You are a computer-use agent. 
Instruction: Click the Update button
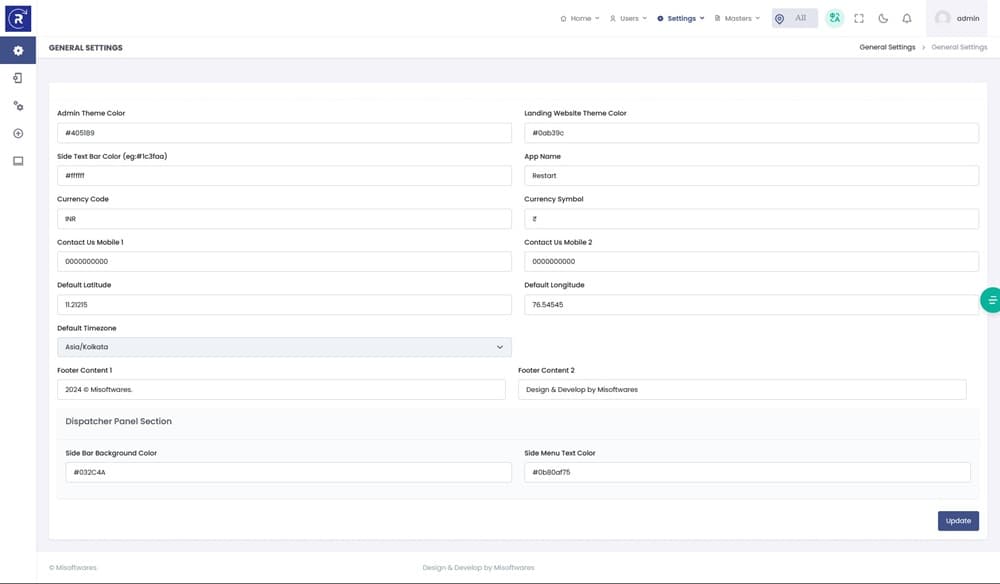(x=958, y=521)
